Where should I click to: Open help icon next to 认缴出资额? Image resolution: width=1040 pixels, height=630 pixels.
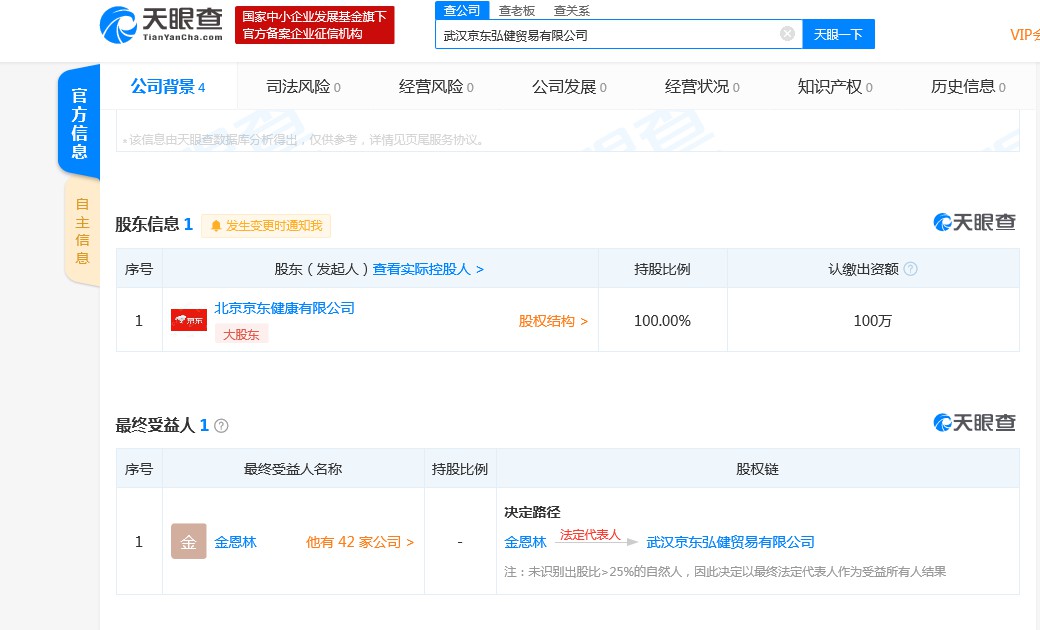point(911,269)
